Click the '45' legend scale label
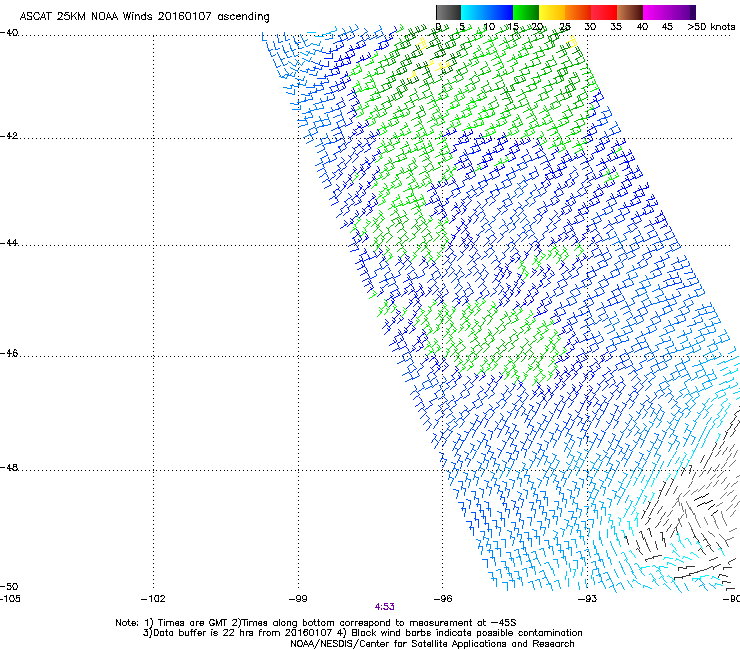 coord(667,27)
